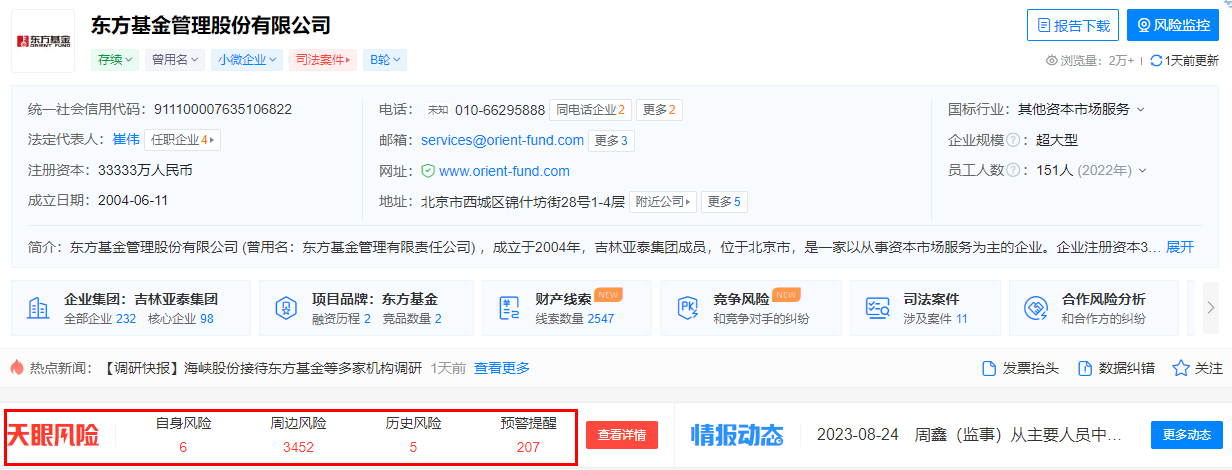
Task: Expand 其他资本市场服务 industry dropdown
Action: 1081,109
